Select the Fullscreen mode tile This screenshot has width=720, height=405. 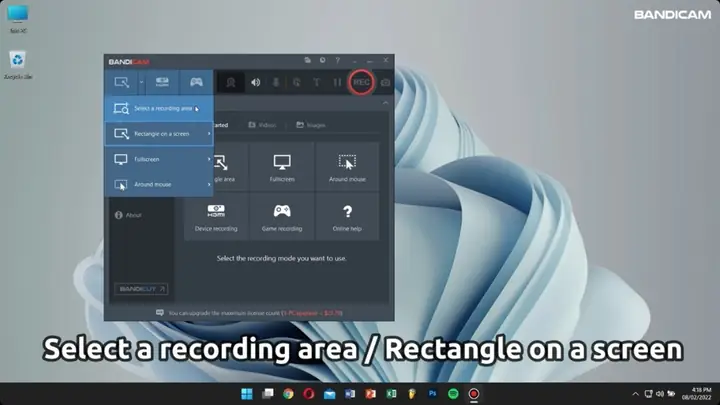282,167
